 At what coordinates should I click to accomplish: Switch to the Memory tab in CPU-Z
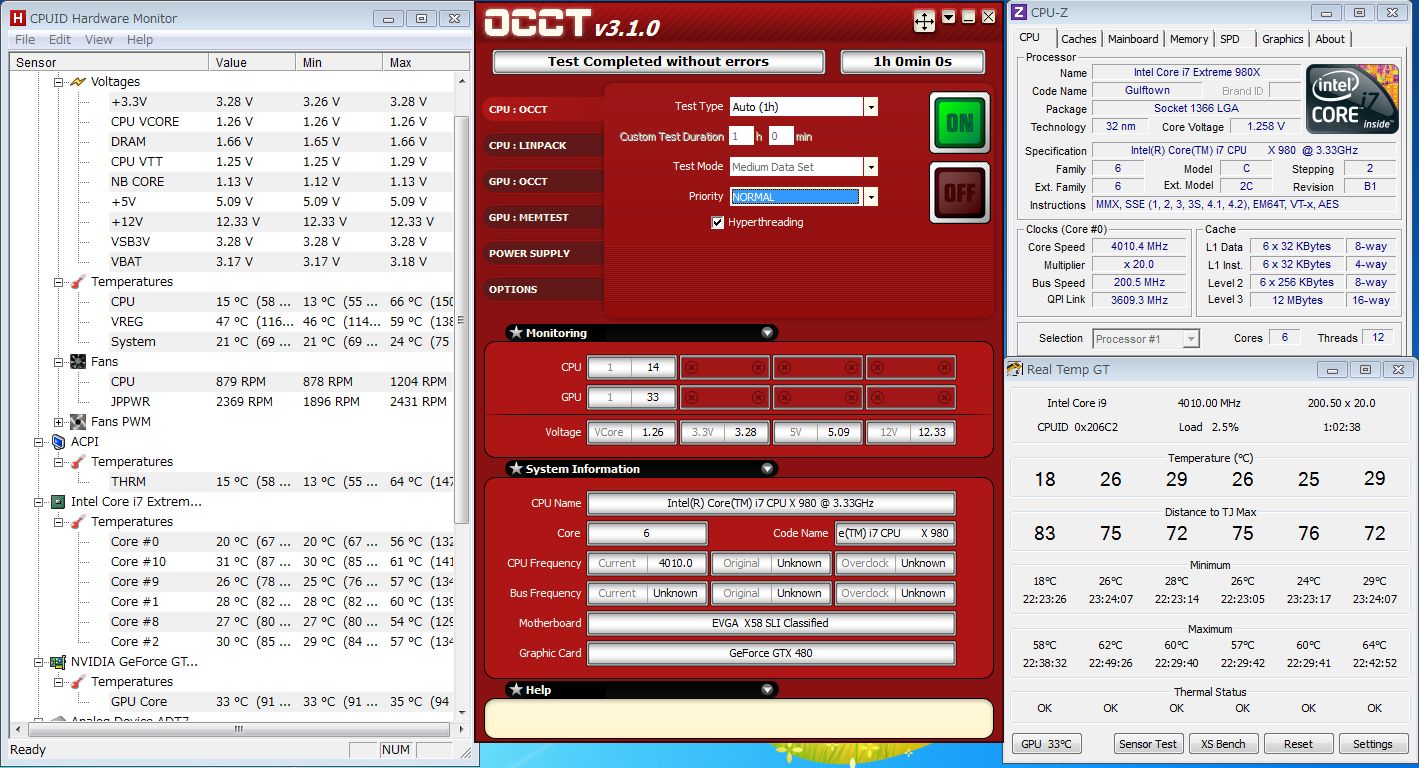tap(1189, 39)
